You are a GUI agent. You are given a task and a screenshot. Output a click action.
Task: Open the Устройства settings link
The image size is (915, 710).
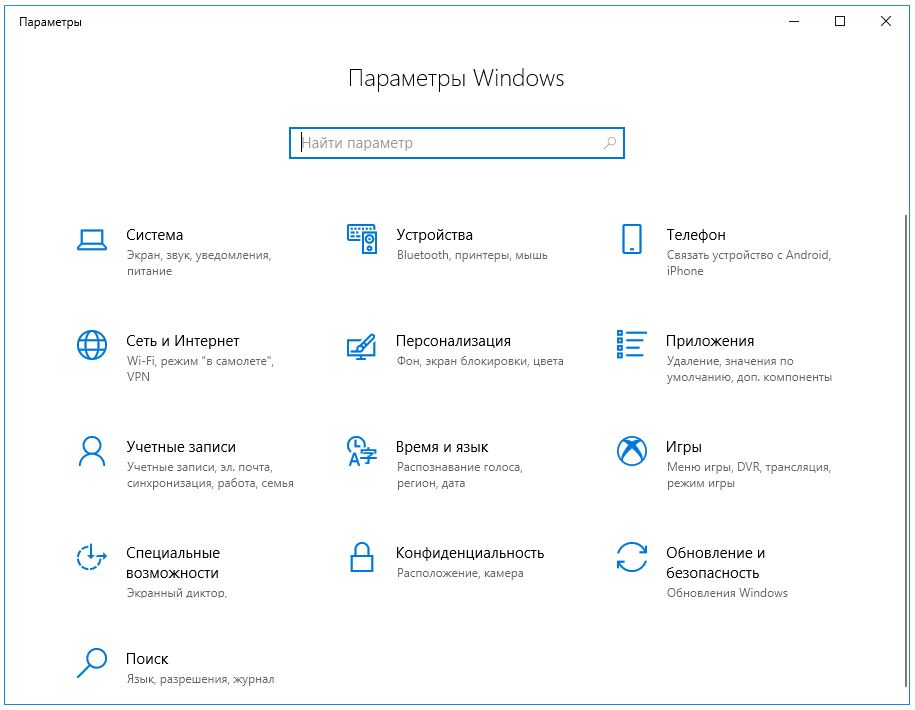click(x=434, y=235)
